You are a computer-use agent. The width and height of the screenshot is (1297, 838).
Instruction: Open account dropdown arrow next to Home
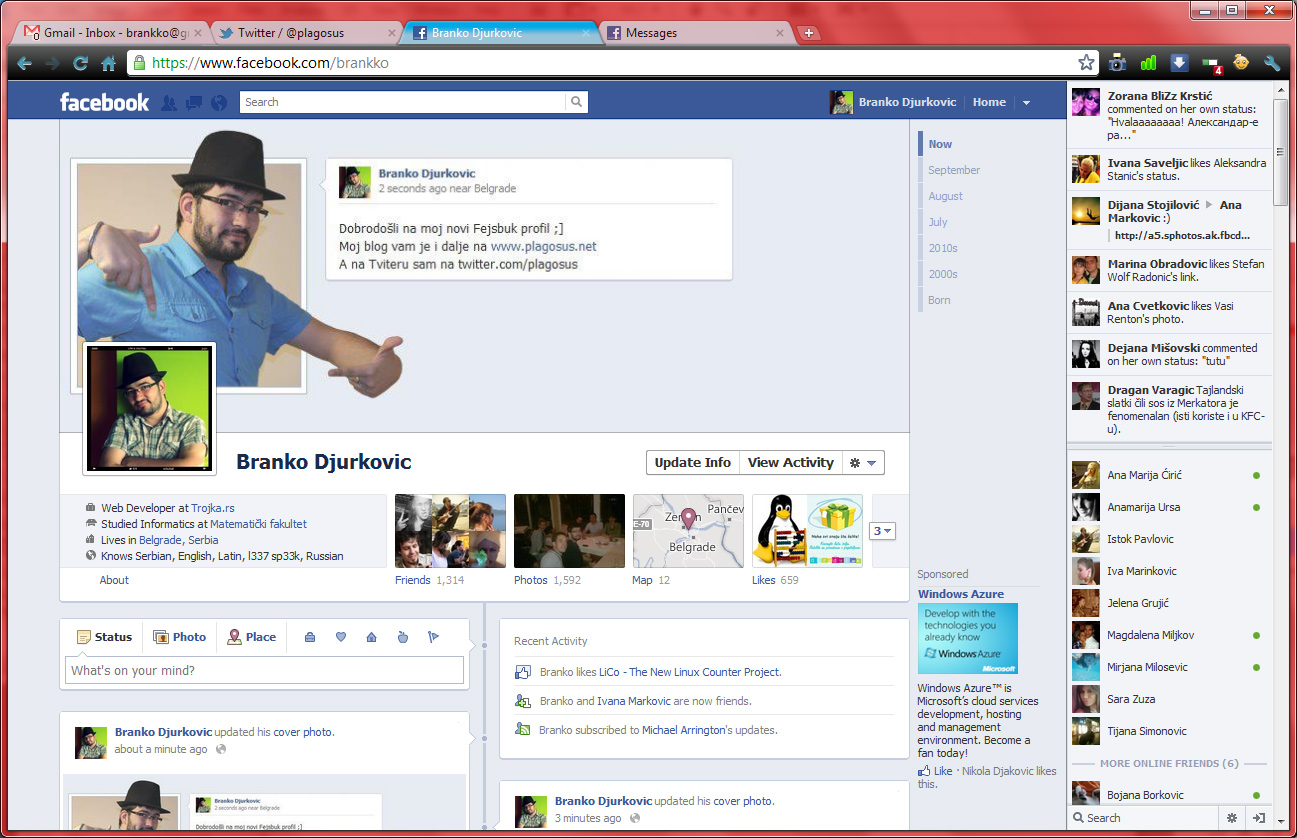coord(1026,102)
